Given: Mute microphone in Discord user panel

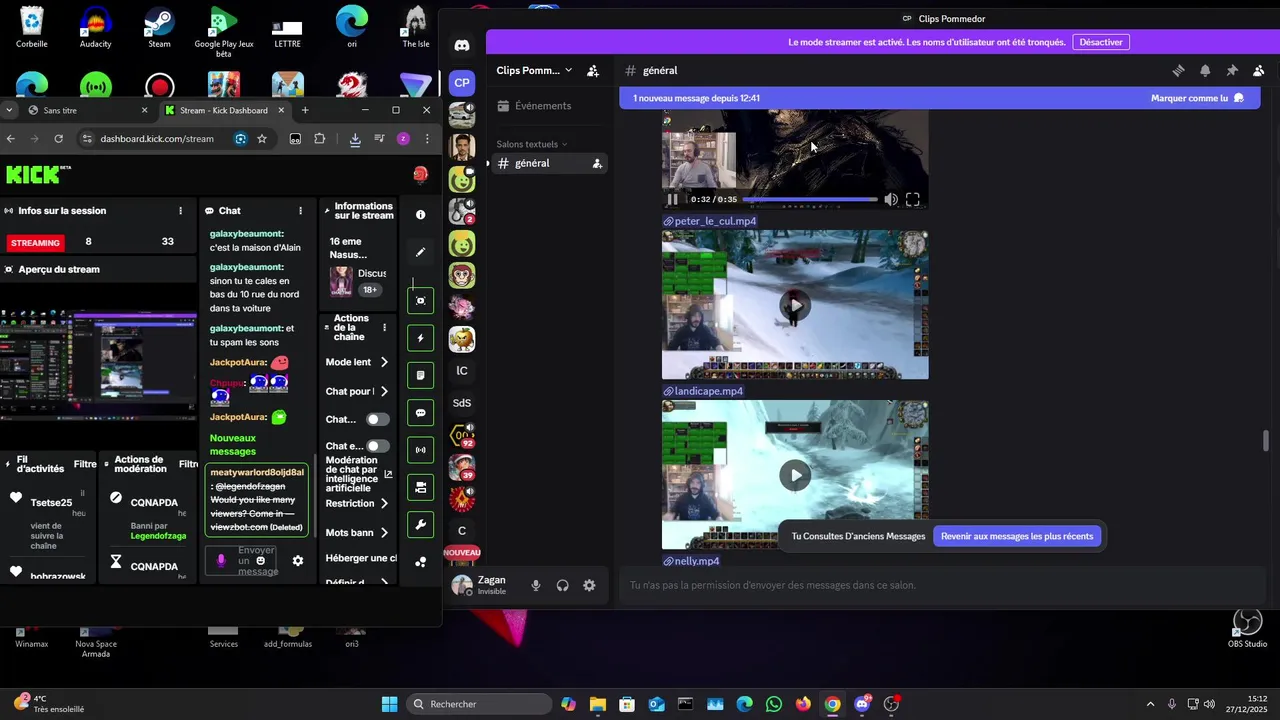Looking at the screenshot, I should (536, 585).
